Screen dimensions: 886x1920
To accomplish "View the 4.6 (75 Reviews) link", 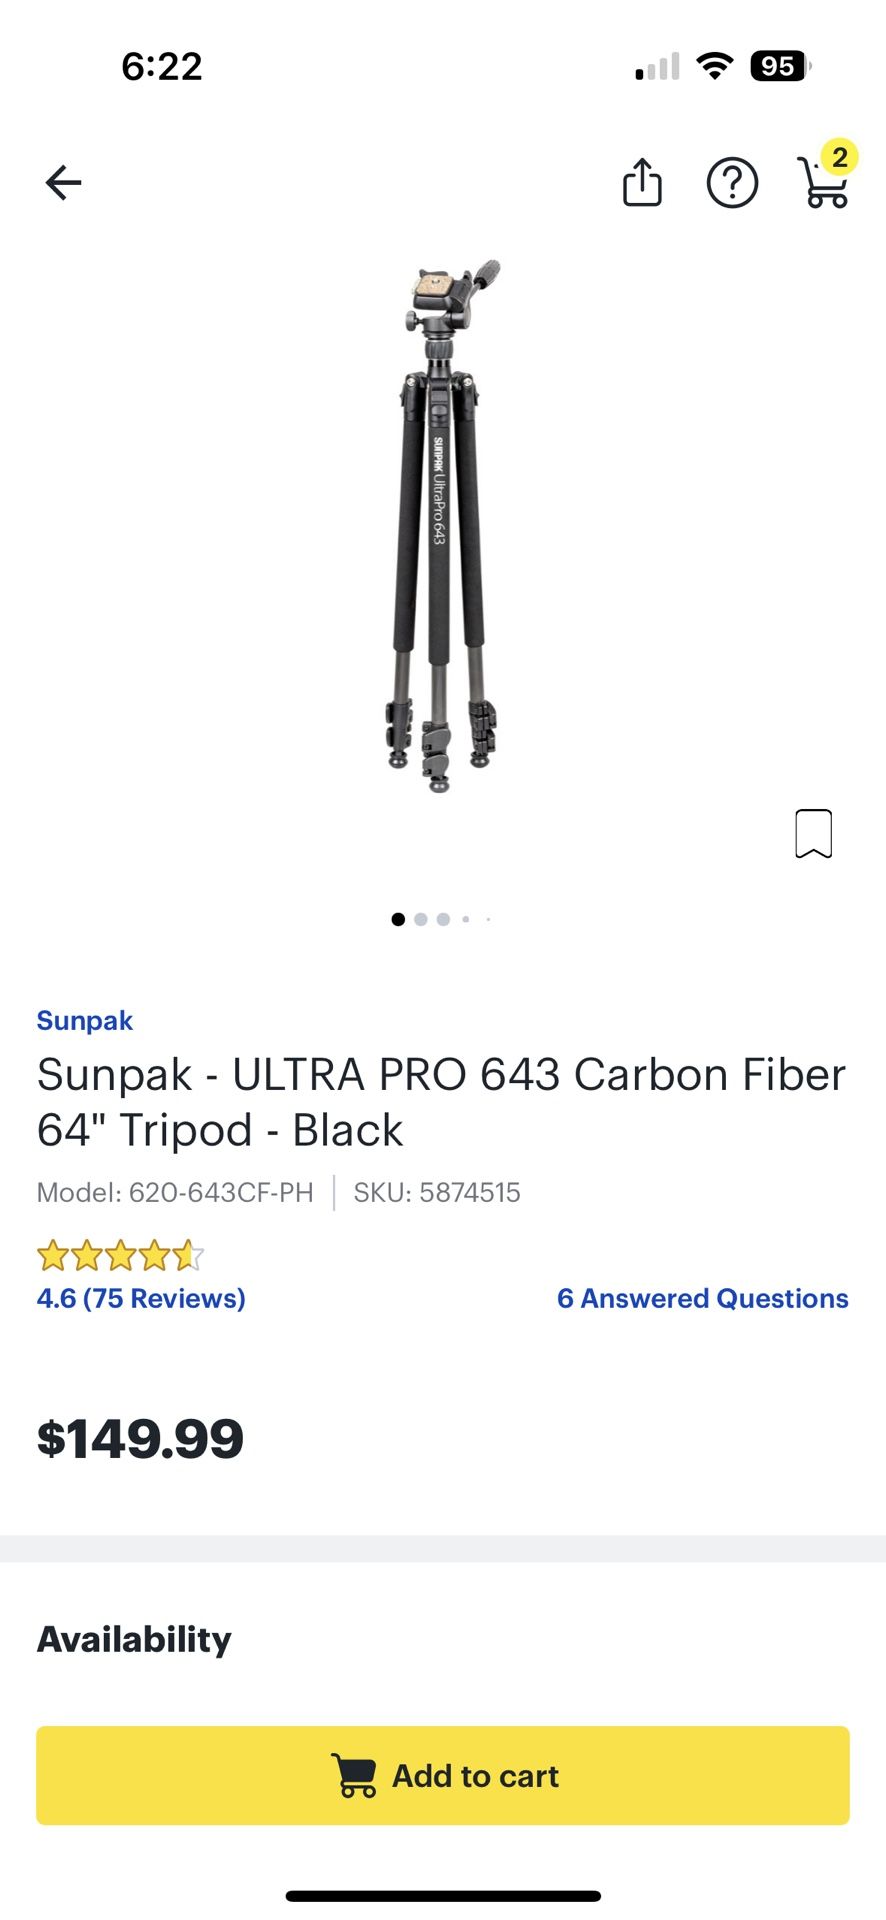I will [x=141, y=1298].
